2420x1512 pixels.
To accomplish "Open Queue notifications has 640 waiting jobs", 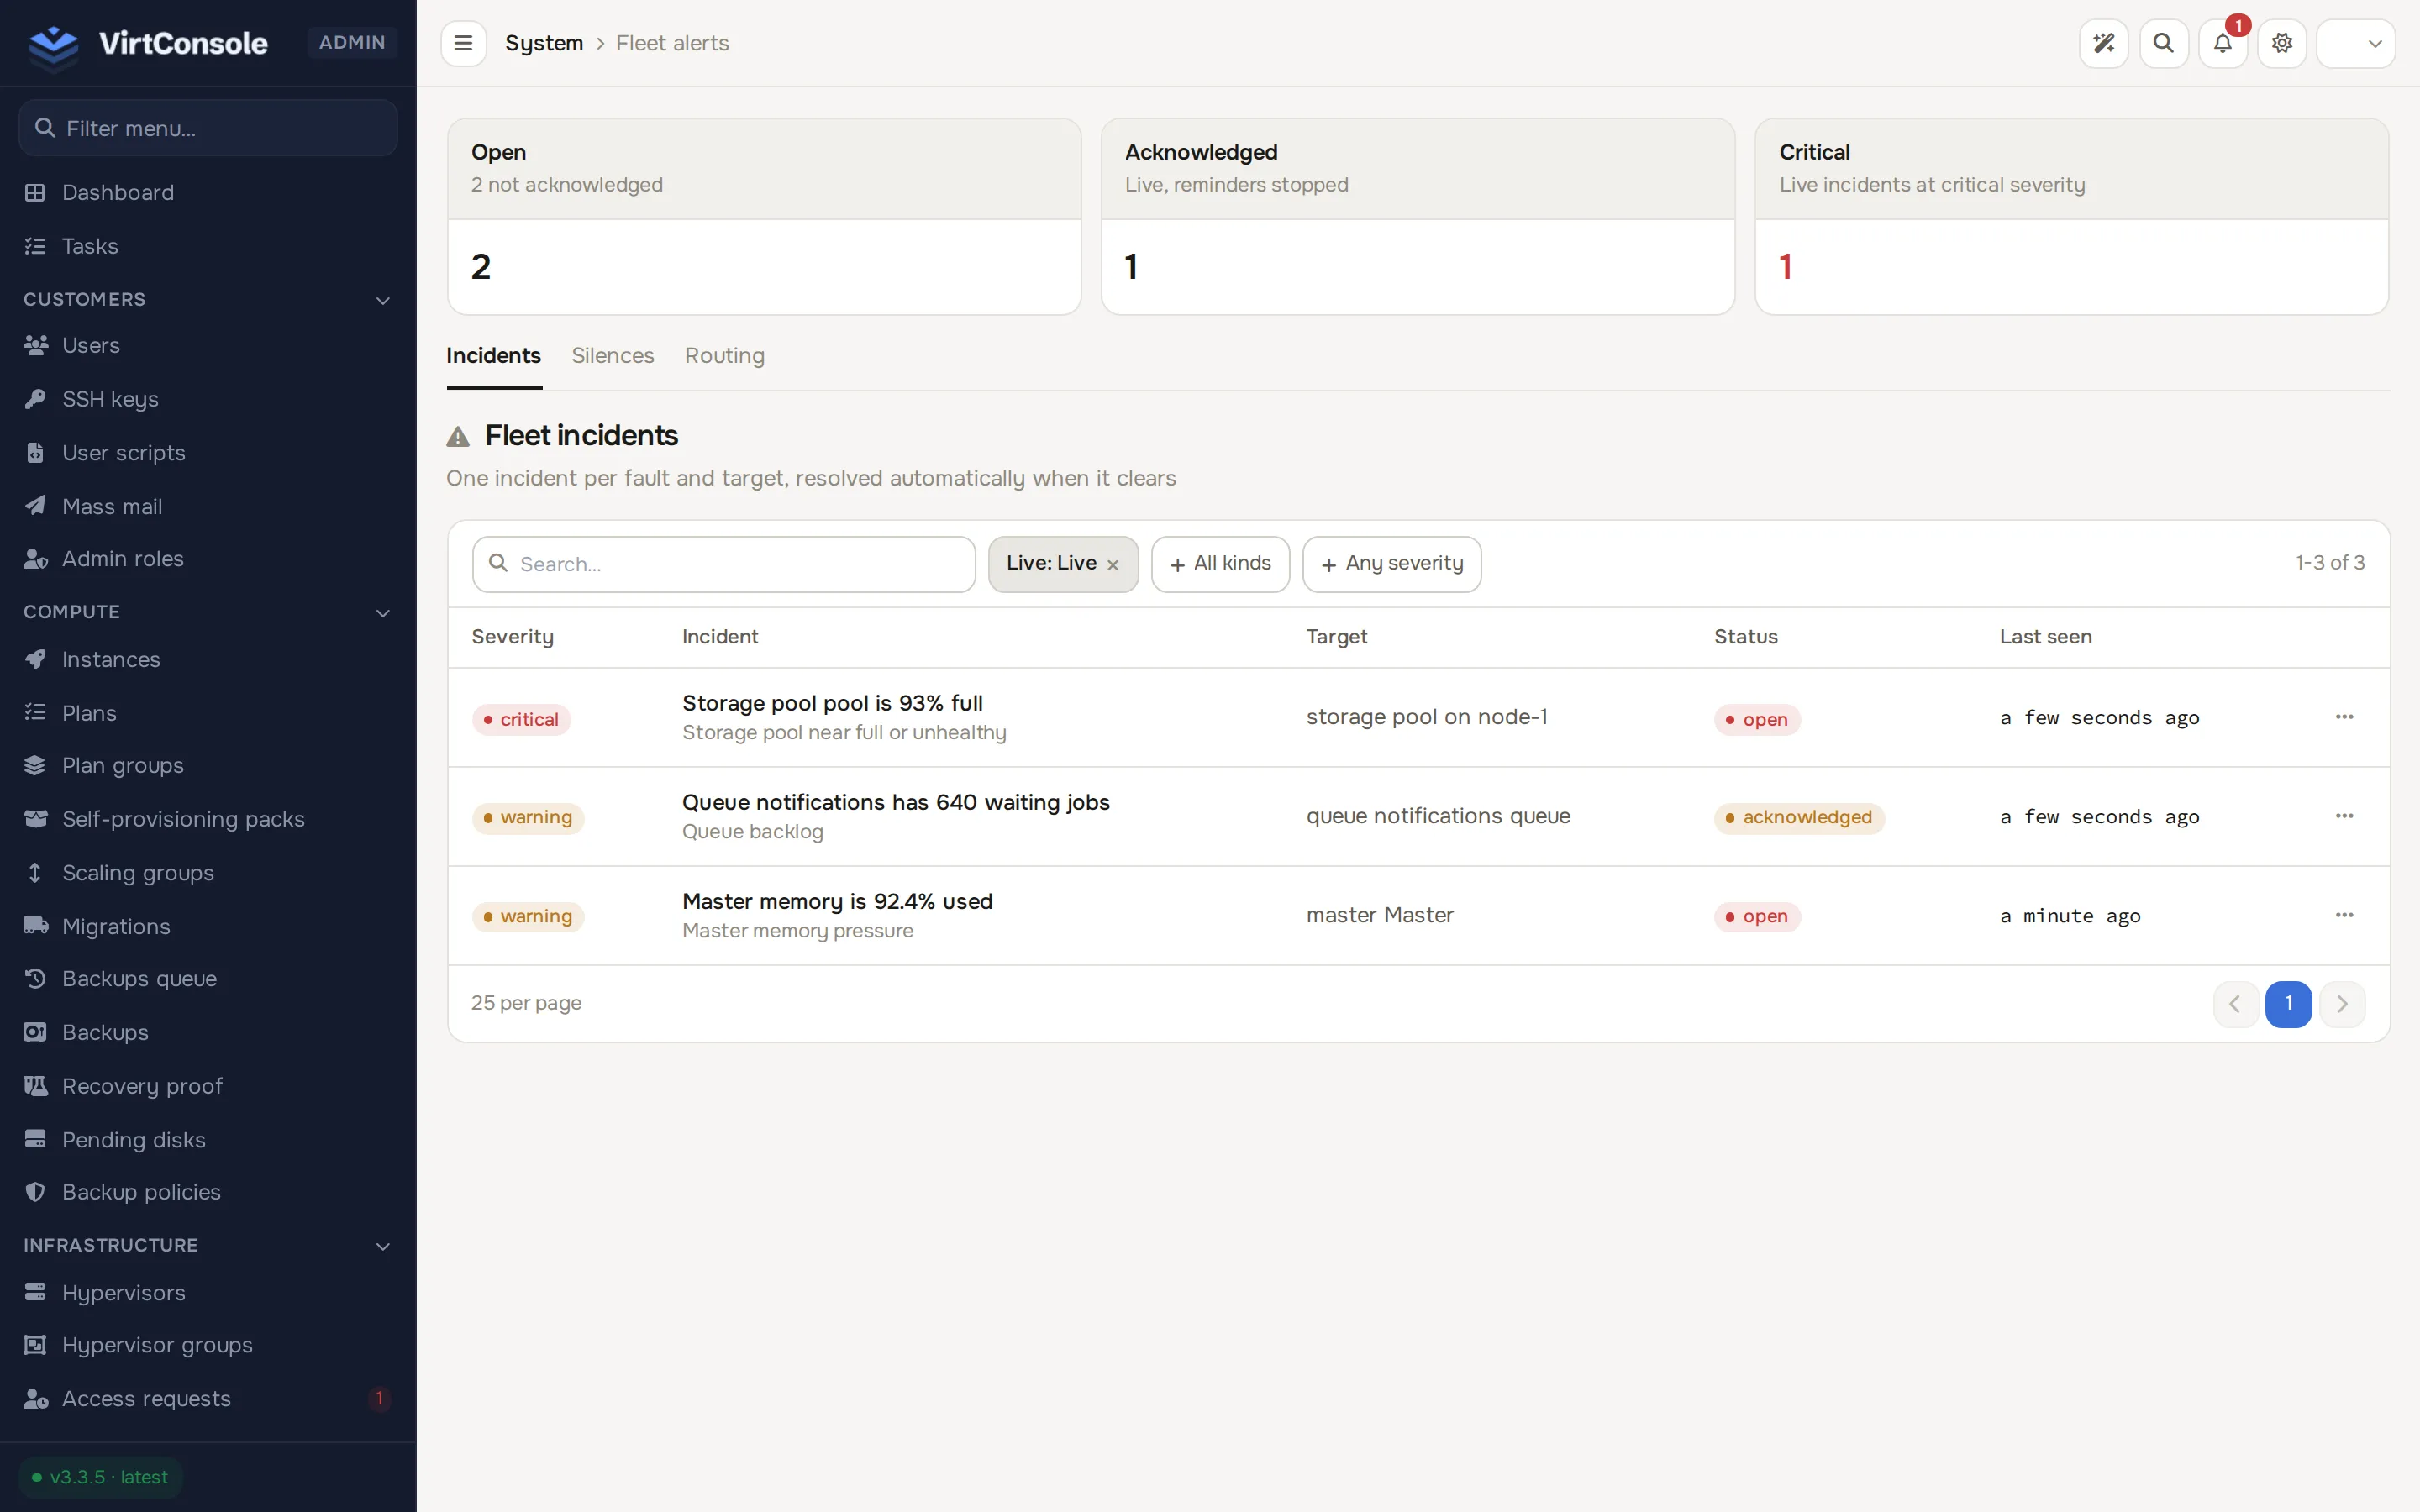I will point(895,802).
